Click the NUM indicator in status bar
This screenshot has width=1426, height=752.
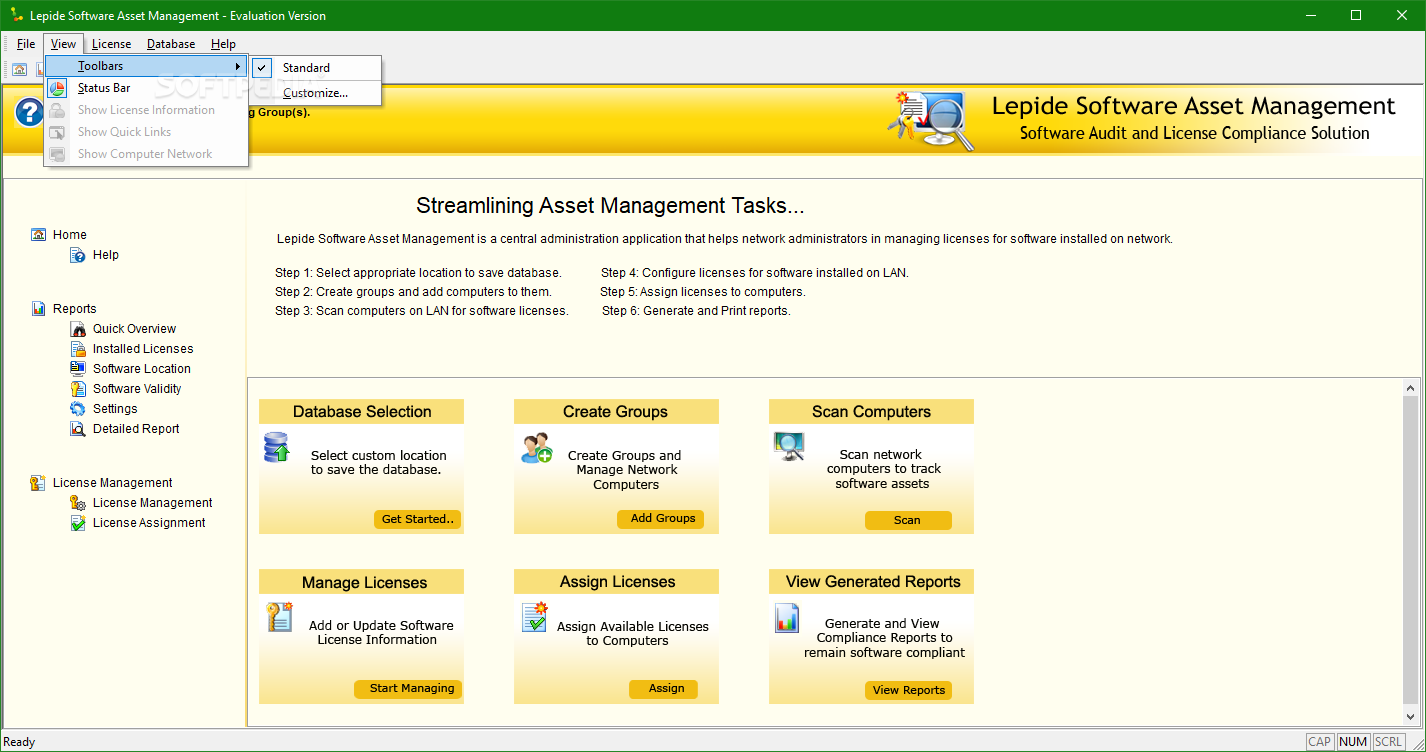coord(1353,742)
